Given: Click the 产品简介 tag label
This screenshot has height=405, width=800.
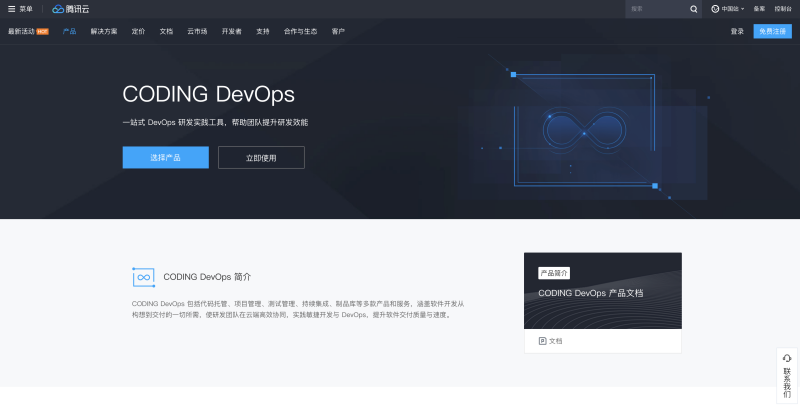Looking at the screenshot, I should [554, 273].
